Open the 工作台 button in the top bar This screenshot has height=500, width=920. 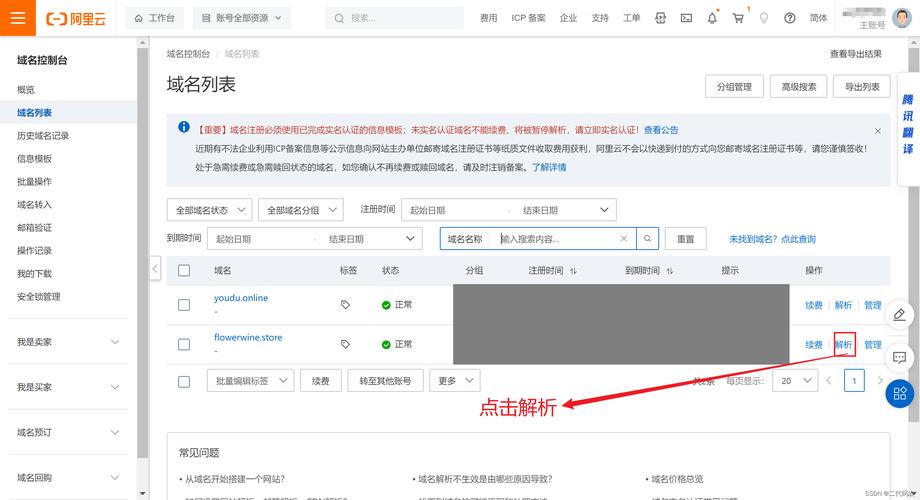[x=154, y=18]
